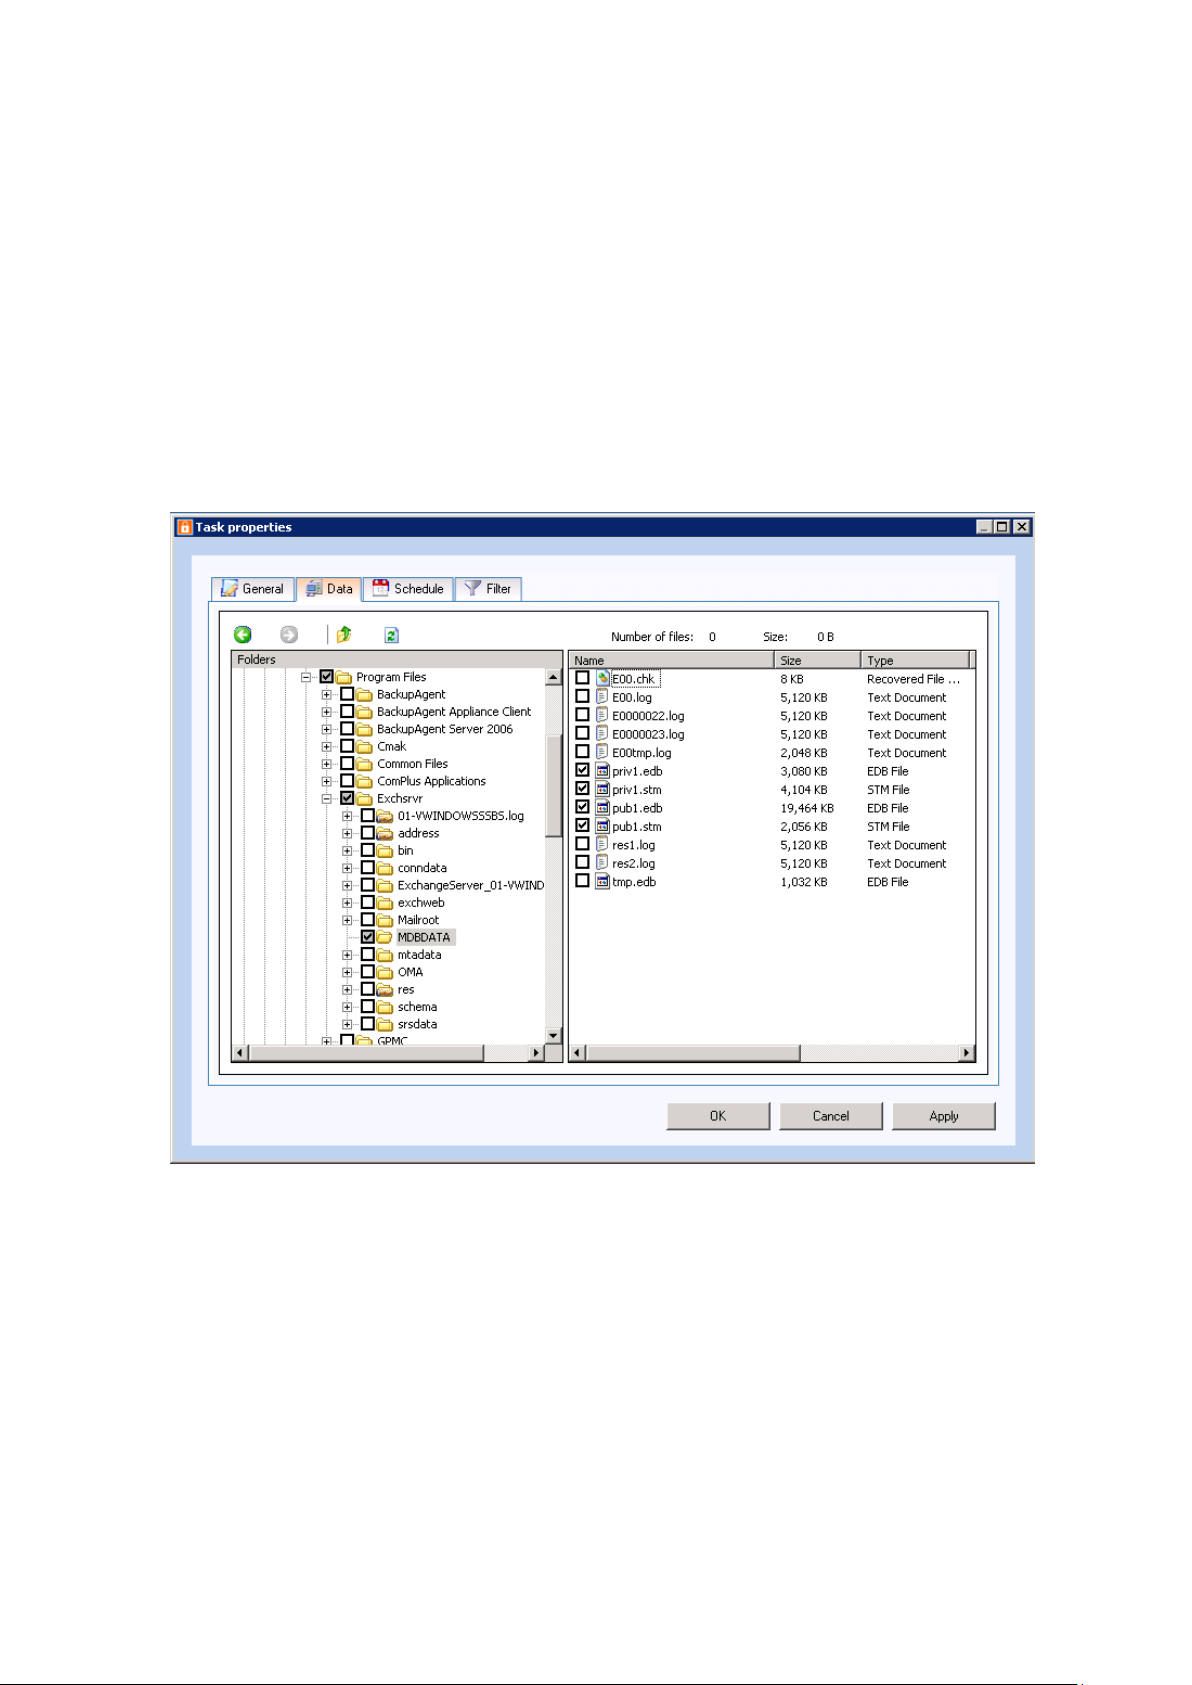The height and width of the screenshot is (1685, 1192).
Task: Expand the exchweb folder node
Action: (347, 902)
